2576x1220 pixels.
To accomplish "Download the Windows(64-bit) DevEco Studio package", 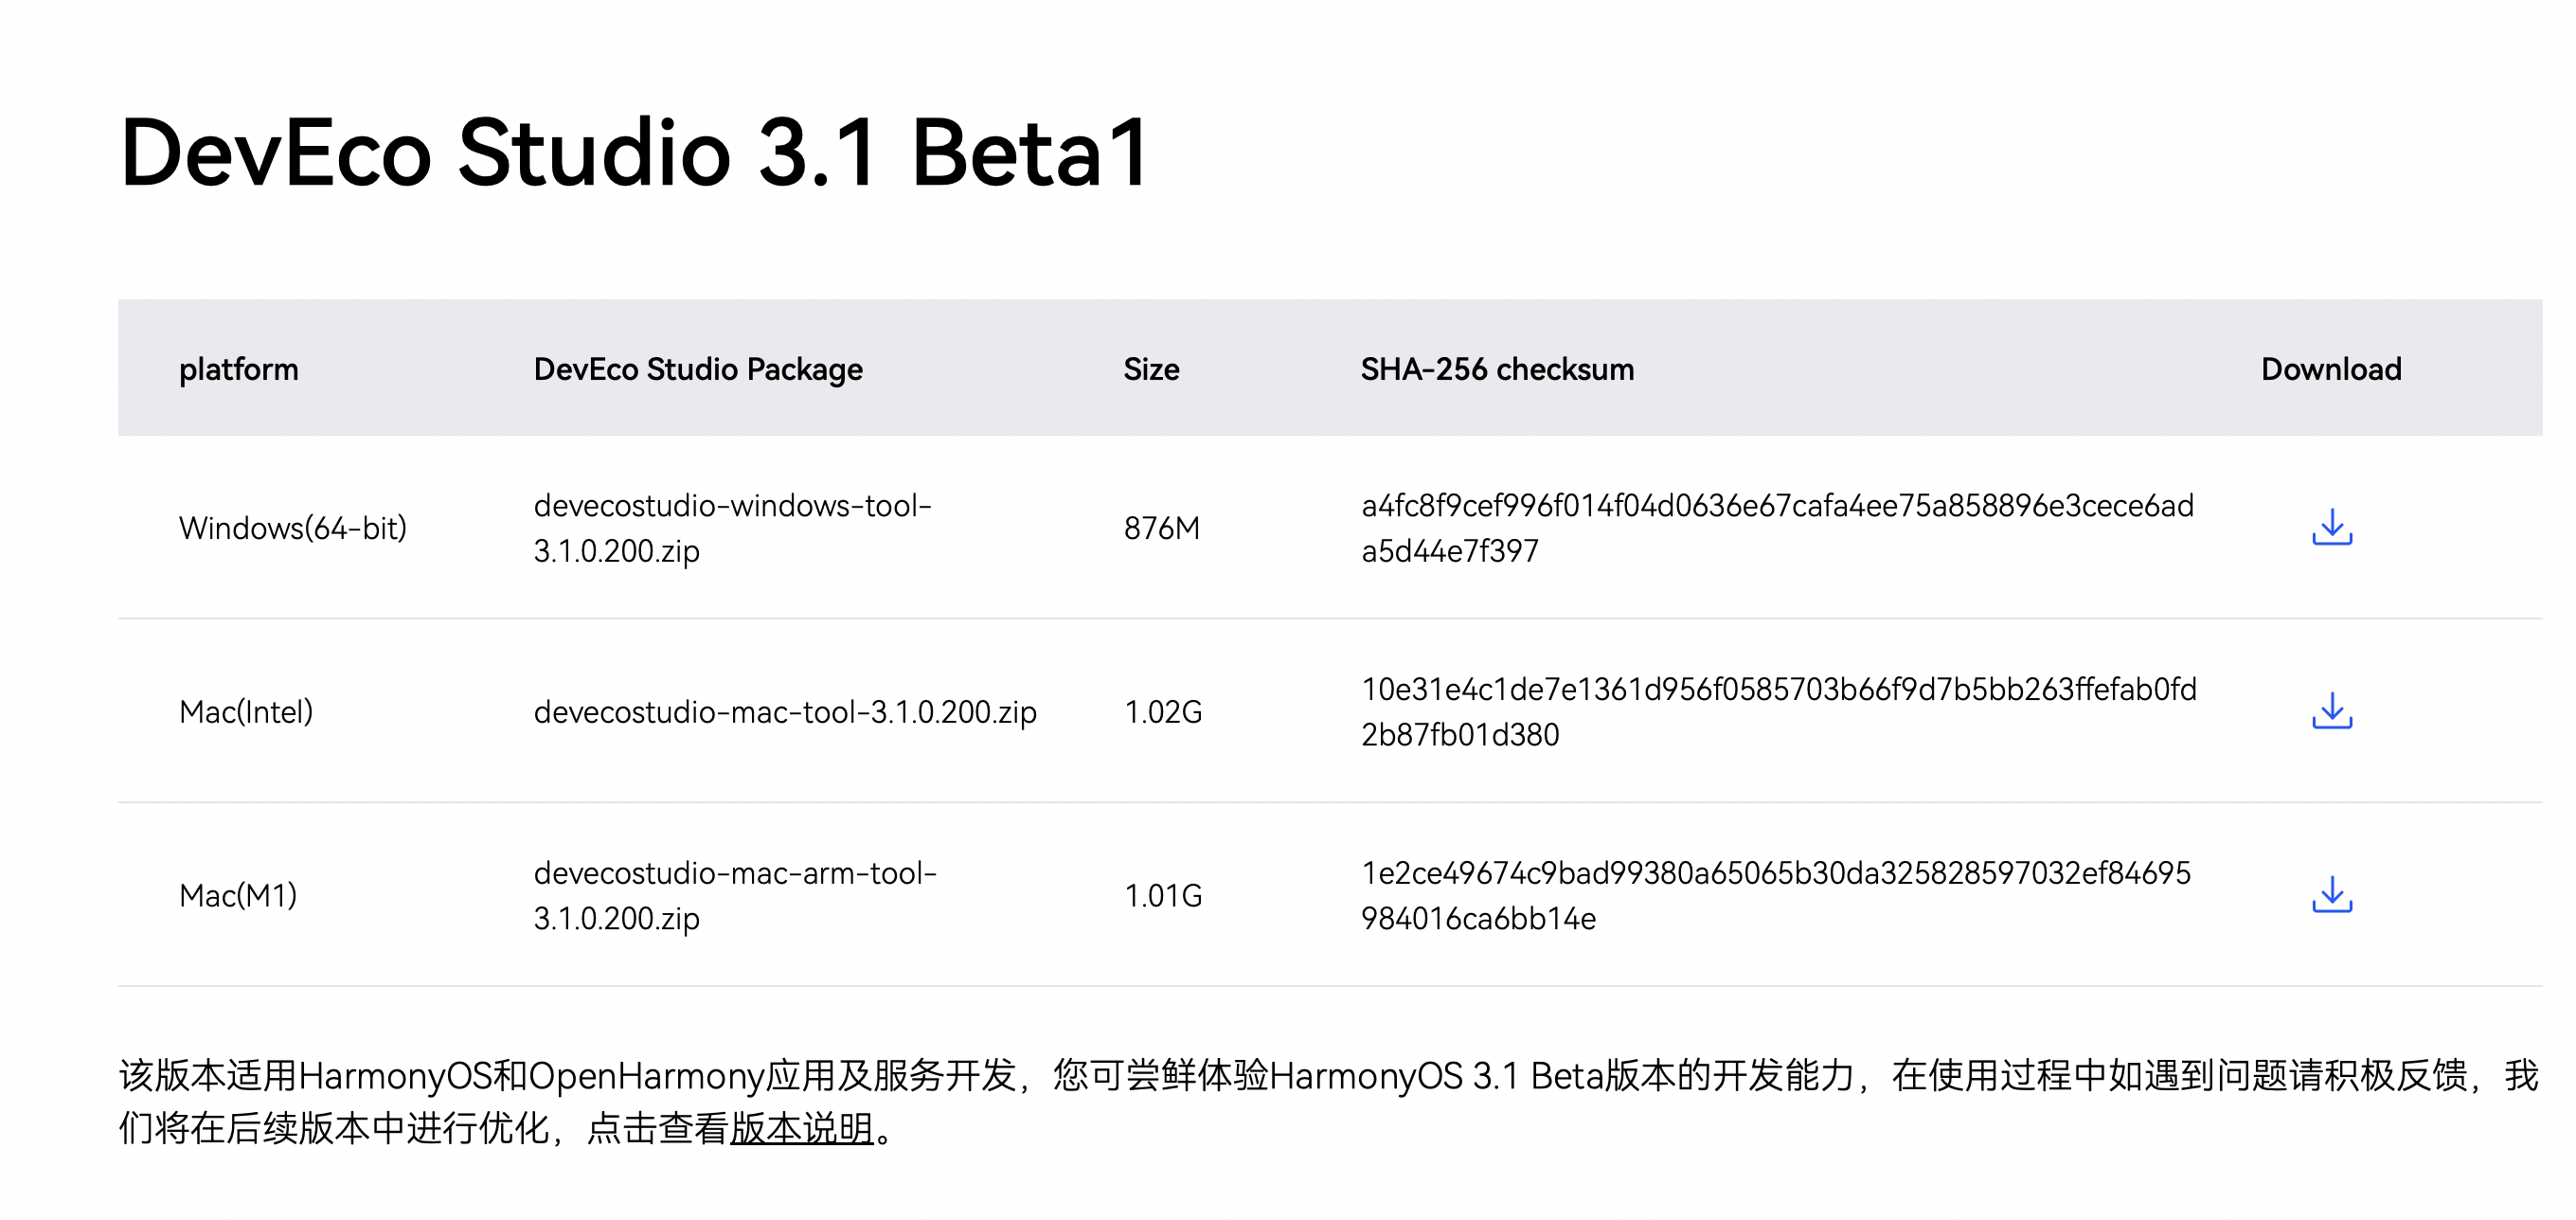I will click(x=2331, y=527).
